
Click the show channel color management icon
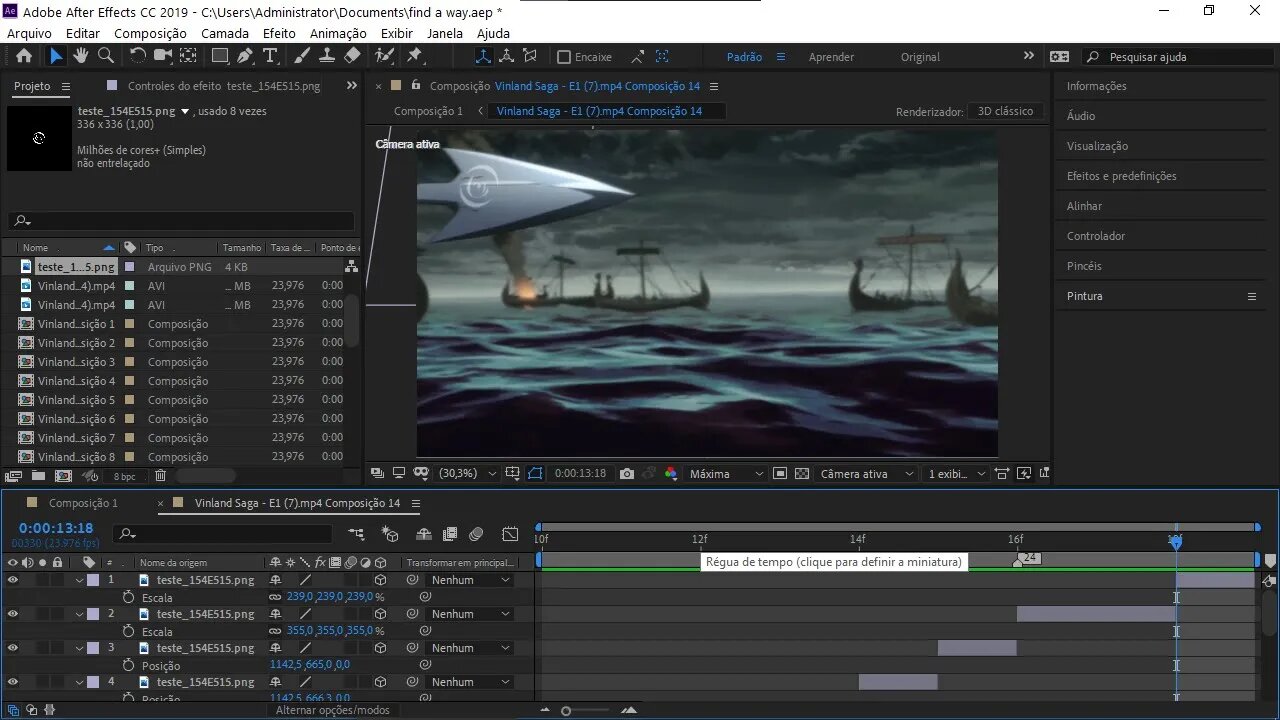[671, 473]
